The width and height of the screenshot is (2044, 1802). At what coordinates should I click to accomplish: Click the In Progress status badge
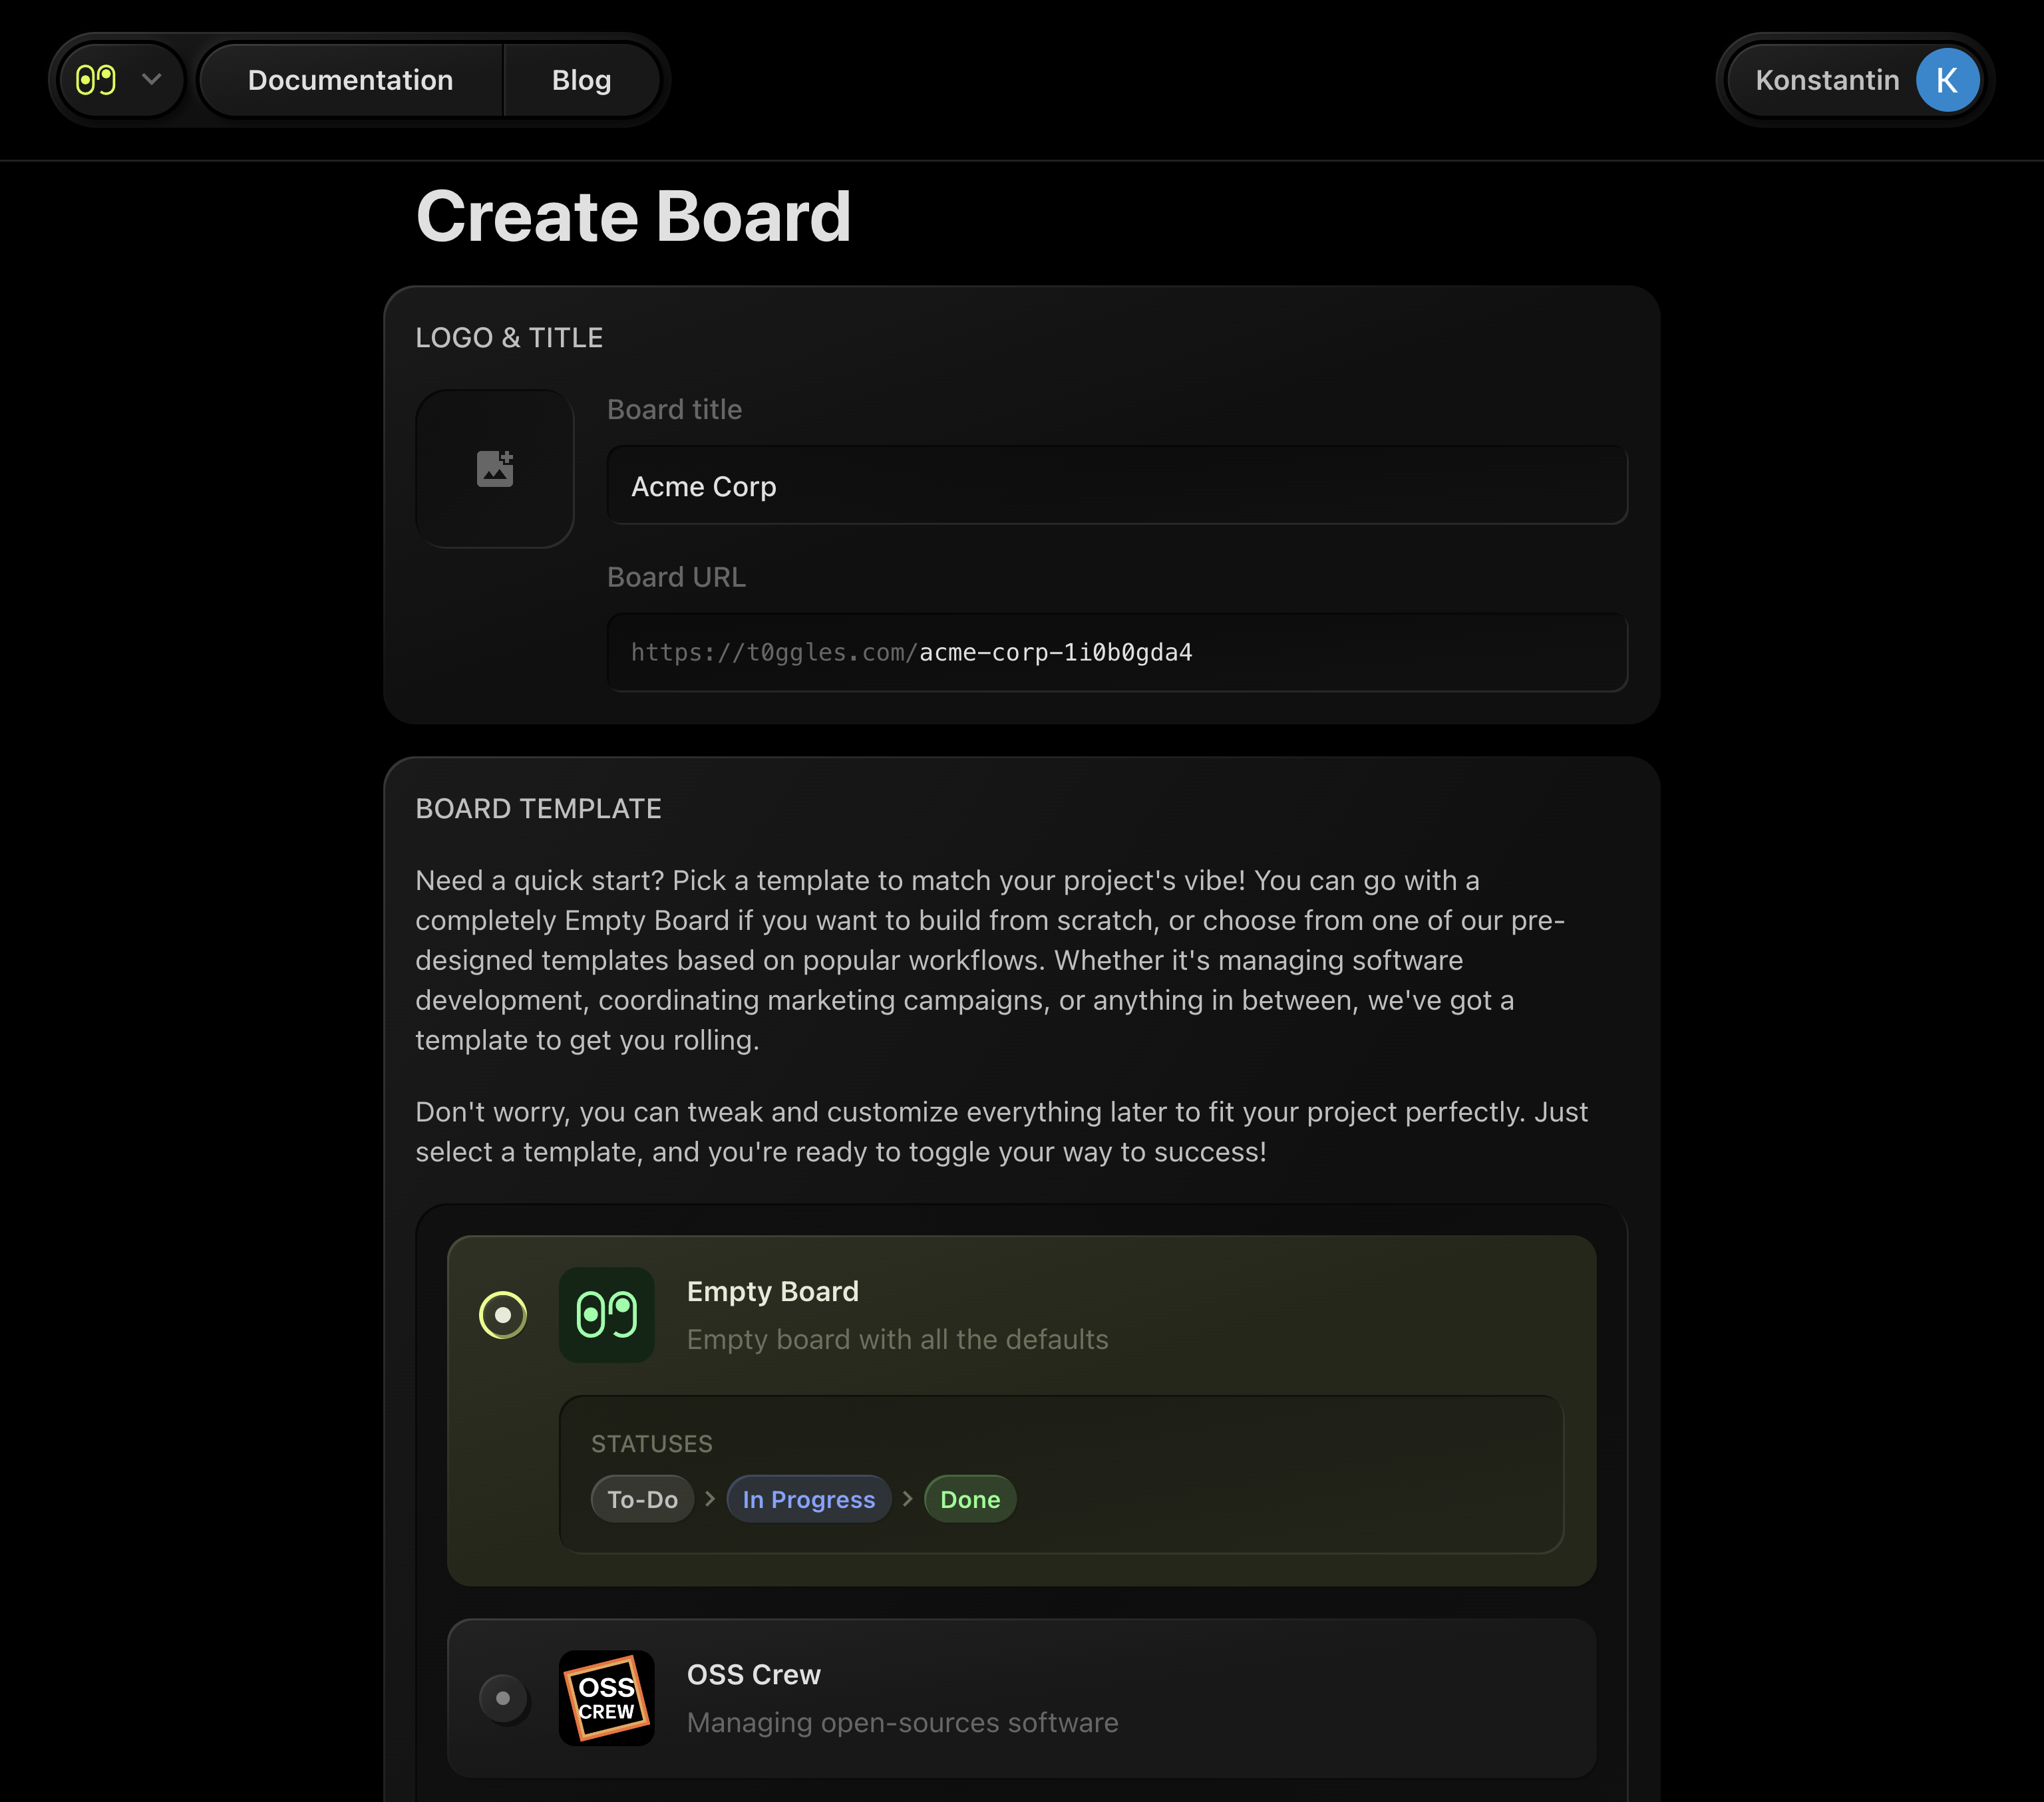click(808, 1499)
